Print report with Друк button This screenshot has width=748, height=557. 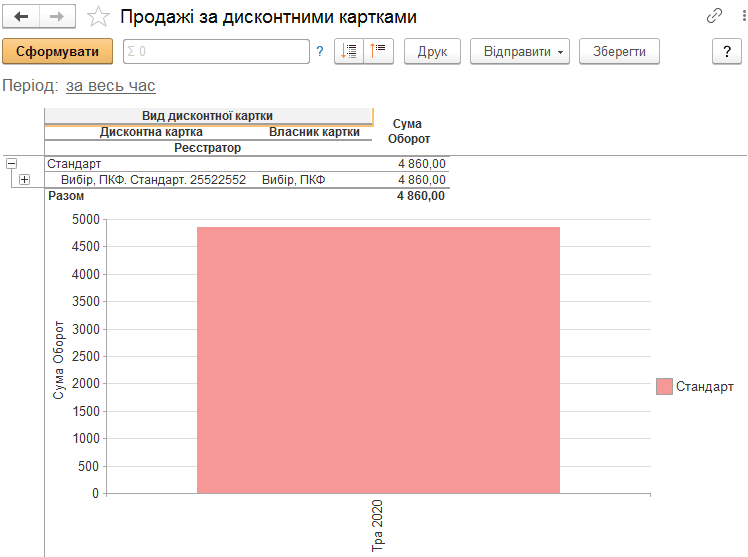pyautogui.click(x=432, y=51)
